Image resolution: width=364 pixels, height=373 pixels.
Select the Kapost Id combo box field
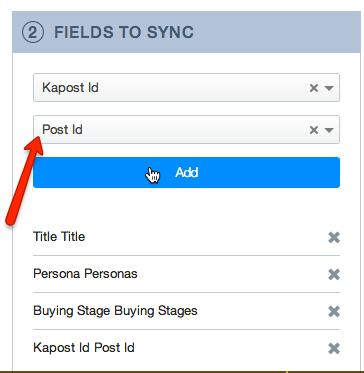point(186,88)
